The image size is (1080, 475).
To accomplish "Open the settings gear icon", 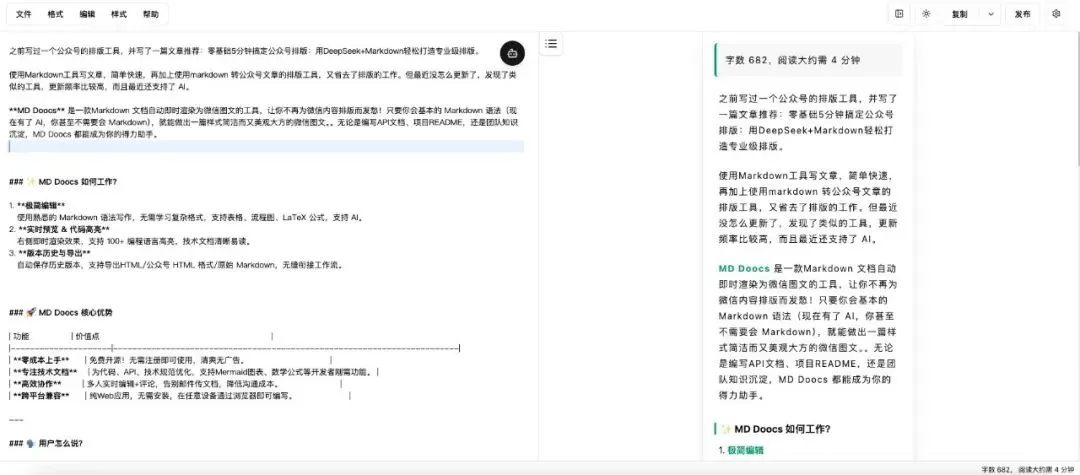I will click(1055, 14).
